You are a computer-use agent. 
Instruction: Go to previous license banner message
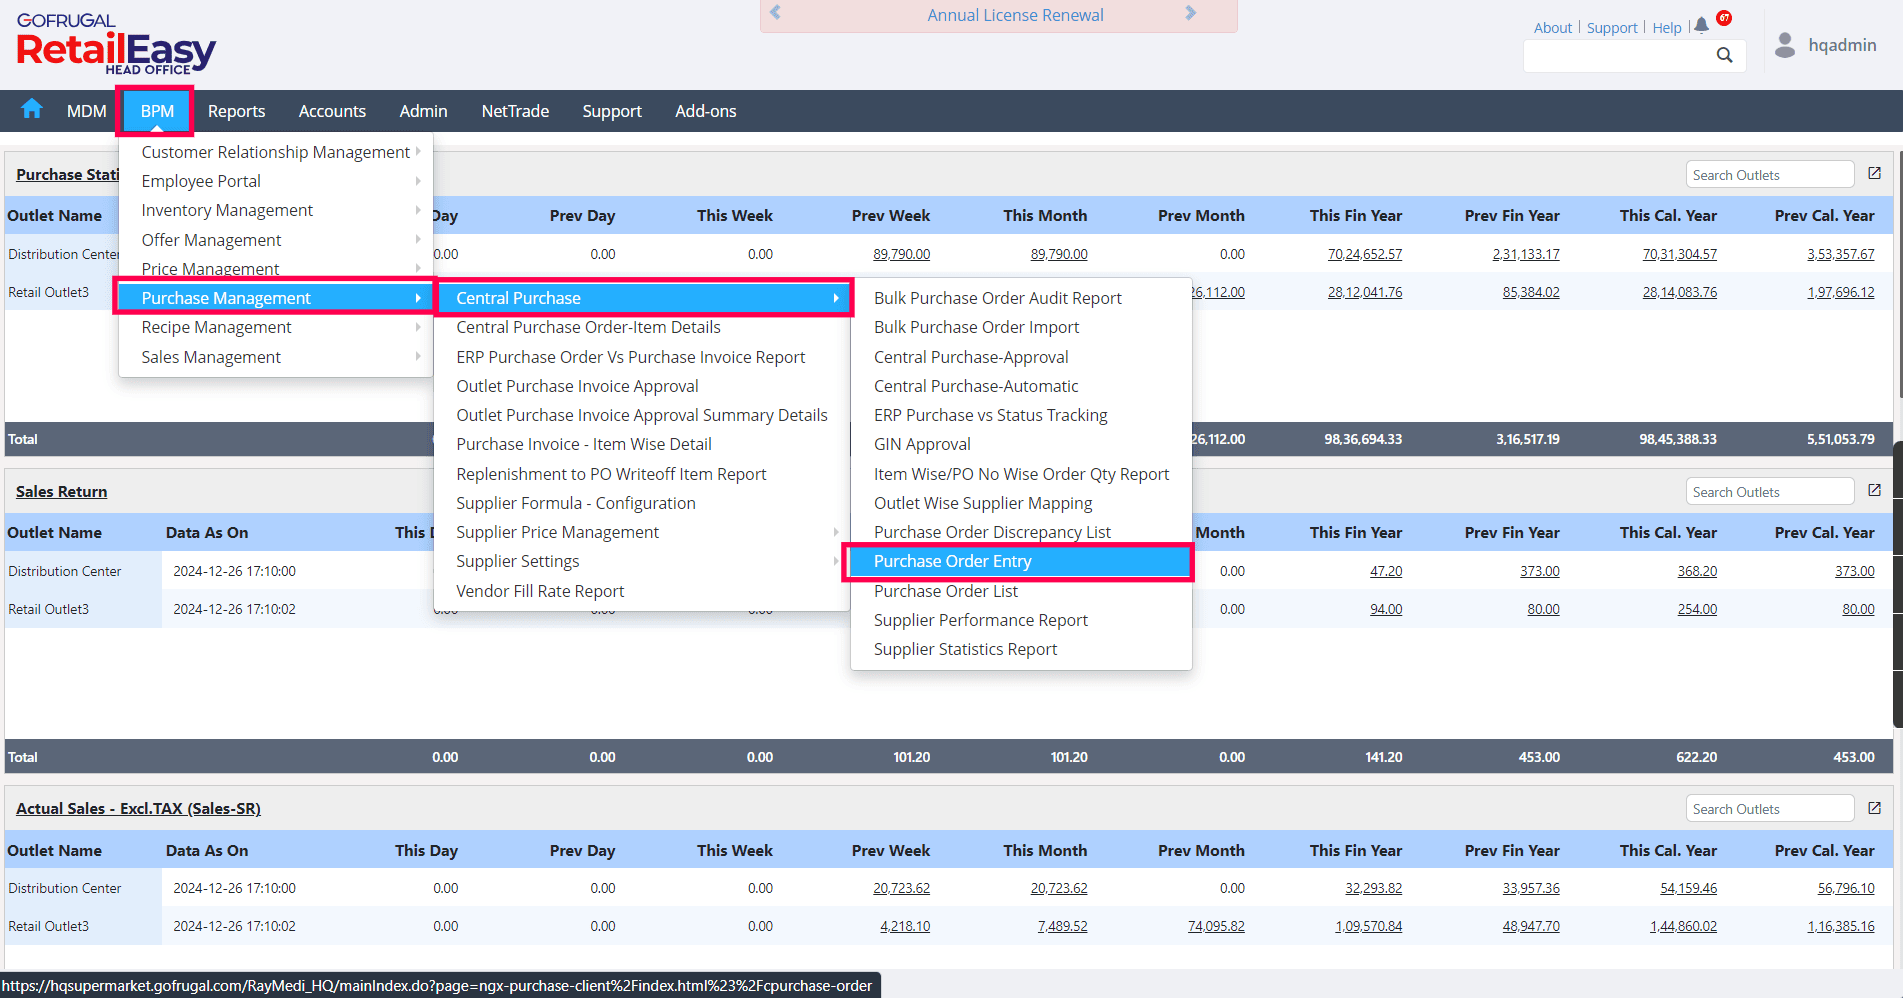coord(775,14)
